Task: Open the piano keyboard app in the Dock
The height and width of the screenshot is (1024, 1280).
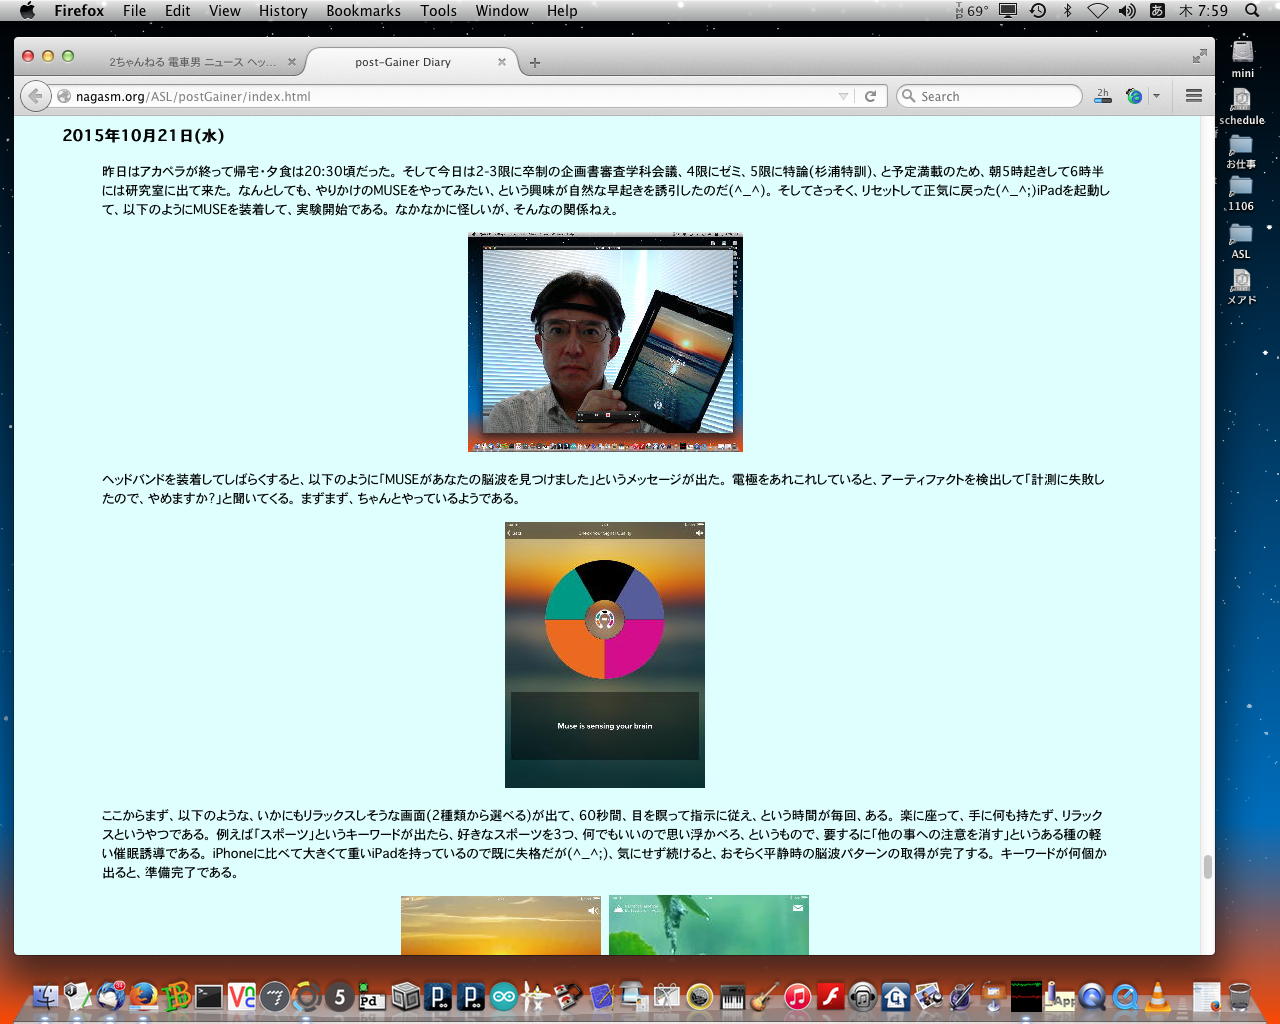Action: pyautogui.click(x=732, y=996)
